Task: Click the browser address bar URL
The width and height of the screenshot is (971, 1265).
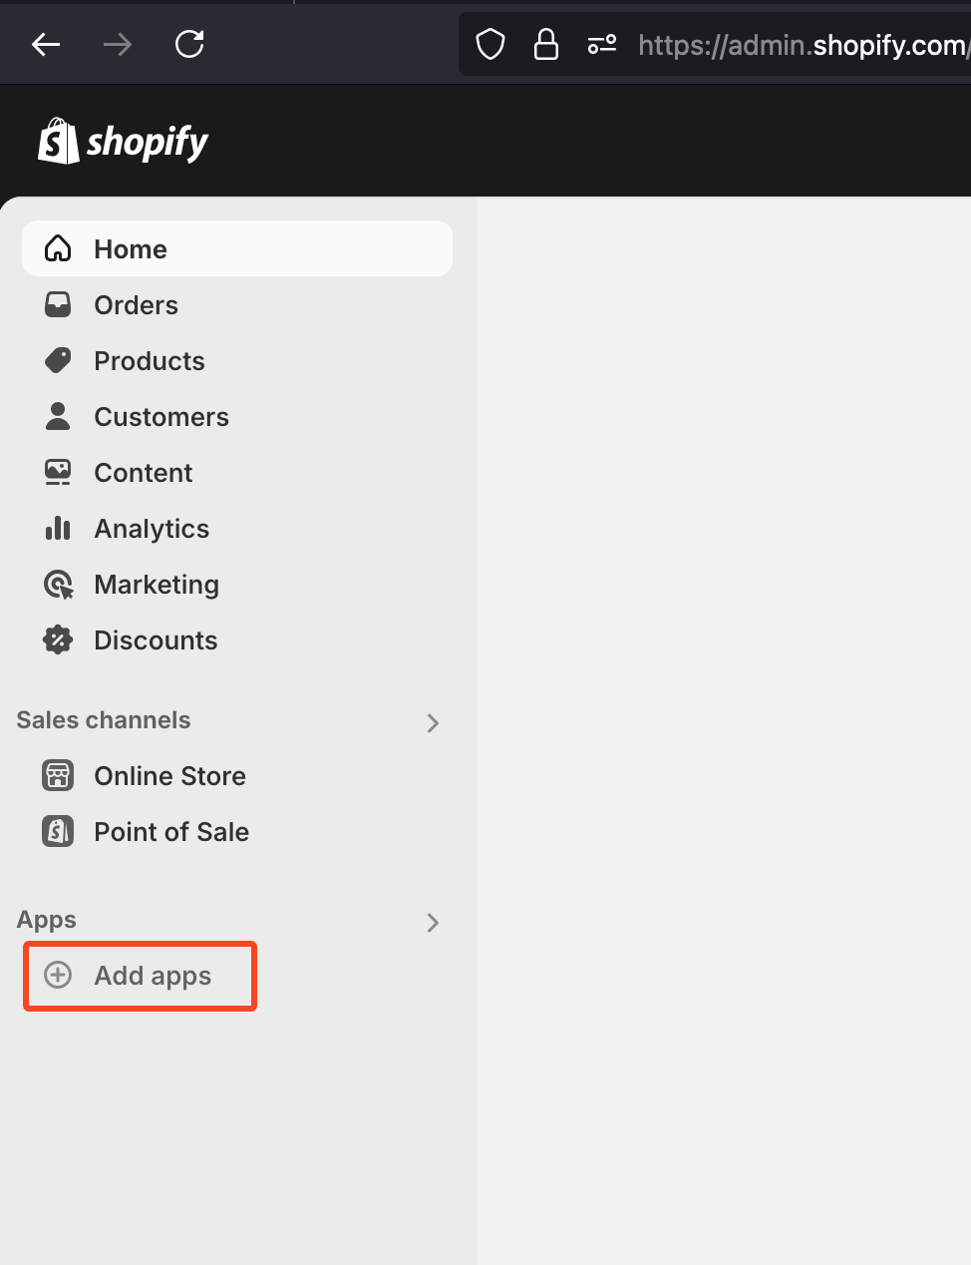Action: pyautogui.click(x=800, y=44)
